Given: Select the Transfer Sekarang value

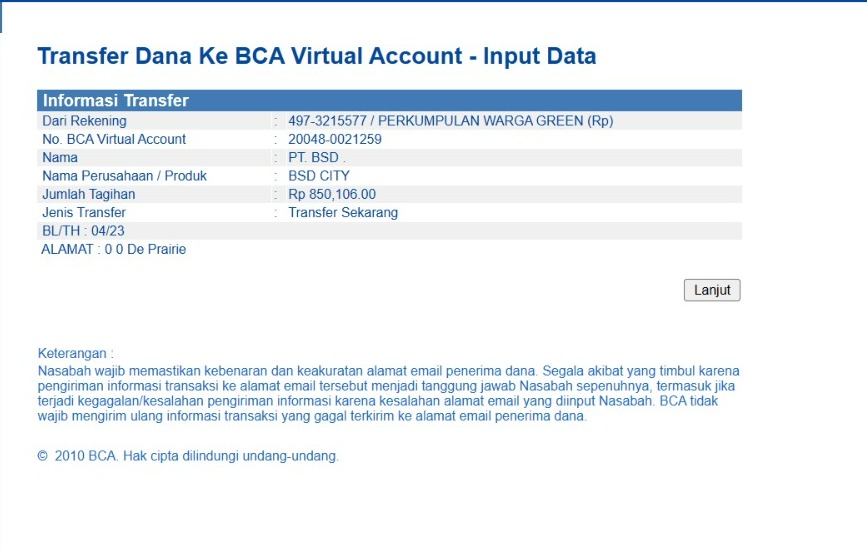Looking at the screenshot, I should pyautogui.click(x=343, y=212).
